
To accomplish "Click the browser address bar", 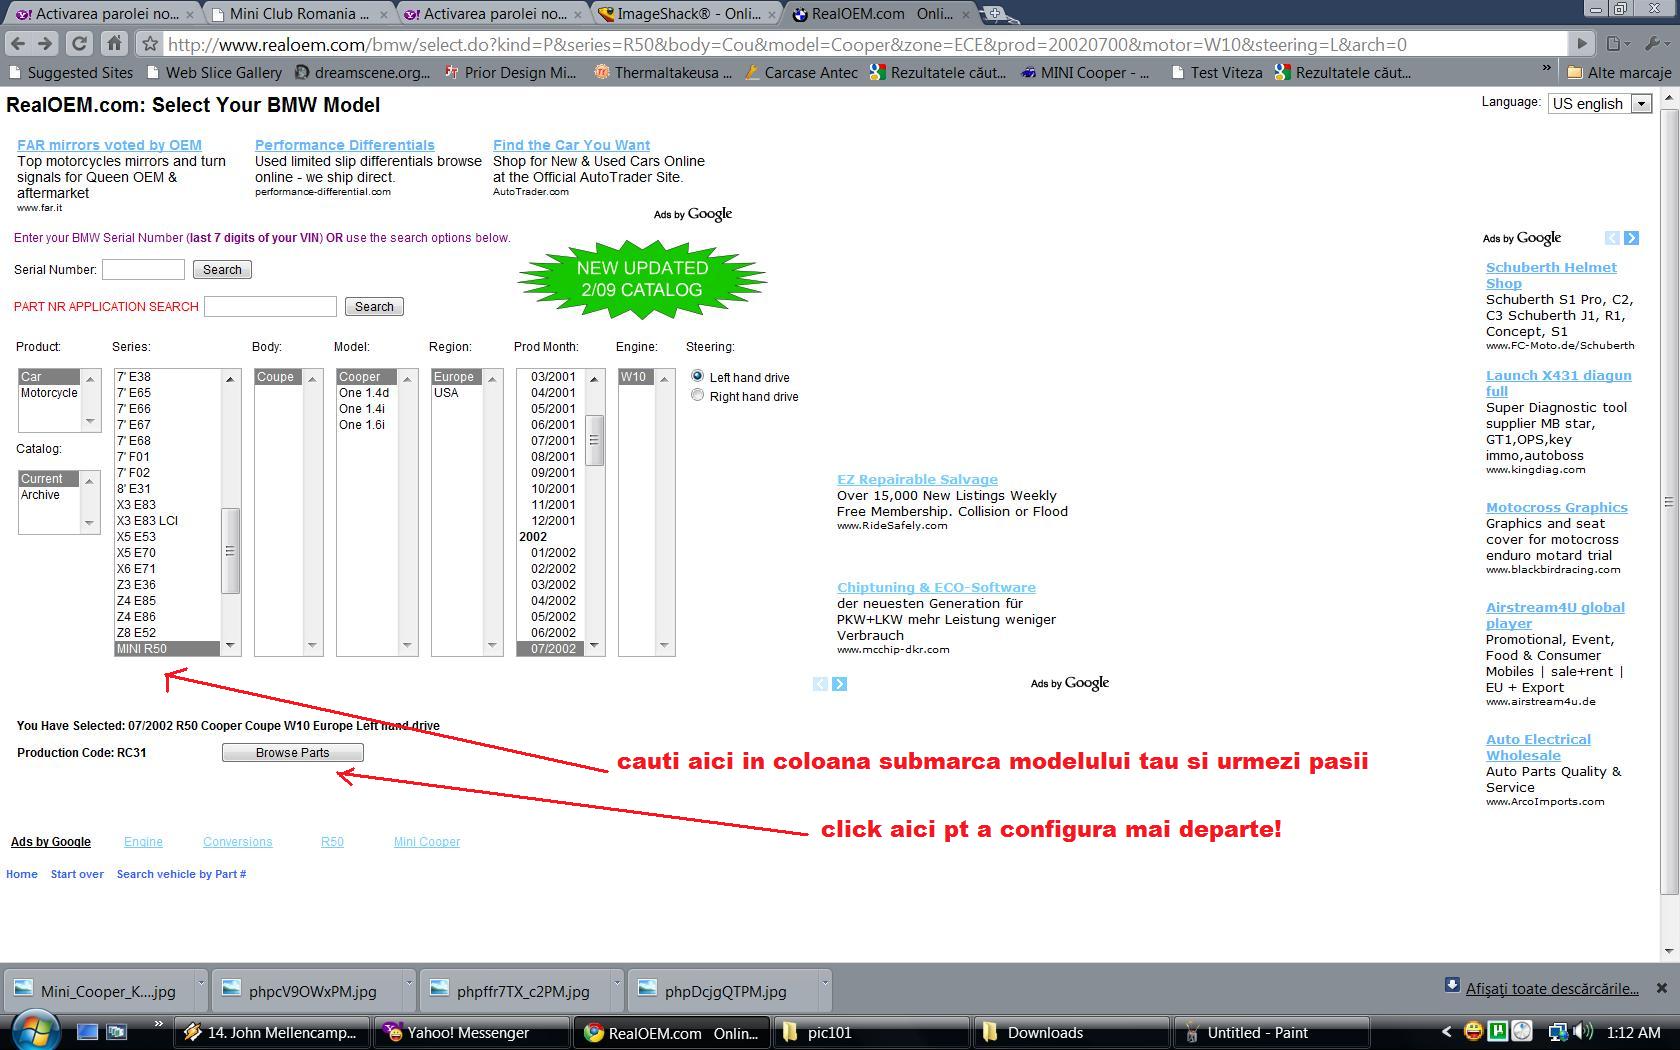I will pyautogui.click(x=865, y=44).
